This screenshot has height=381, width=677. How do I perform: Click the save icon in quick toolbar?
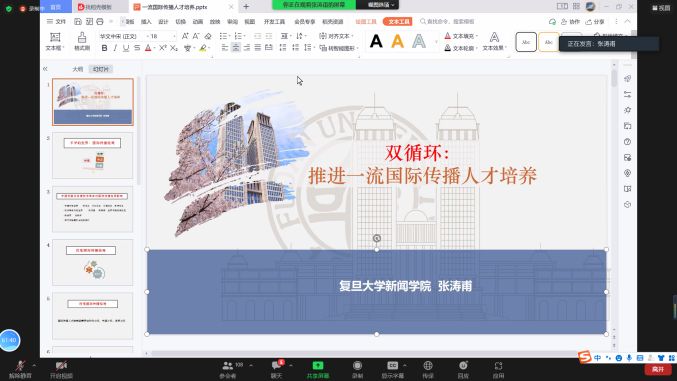[x=78, y=21]
